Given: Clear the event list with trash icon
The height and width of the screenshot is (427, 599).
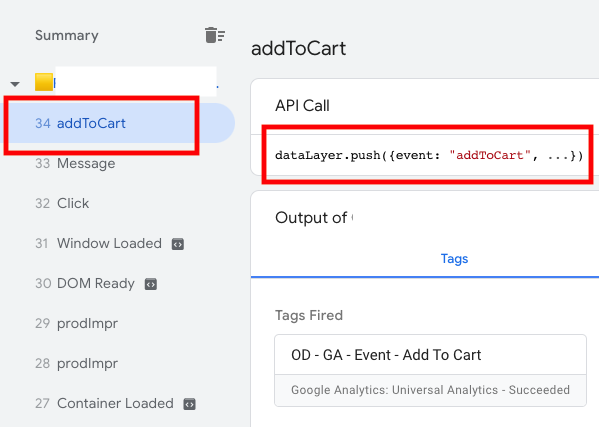Looking at the screenshot, I should (215, 35).
